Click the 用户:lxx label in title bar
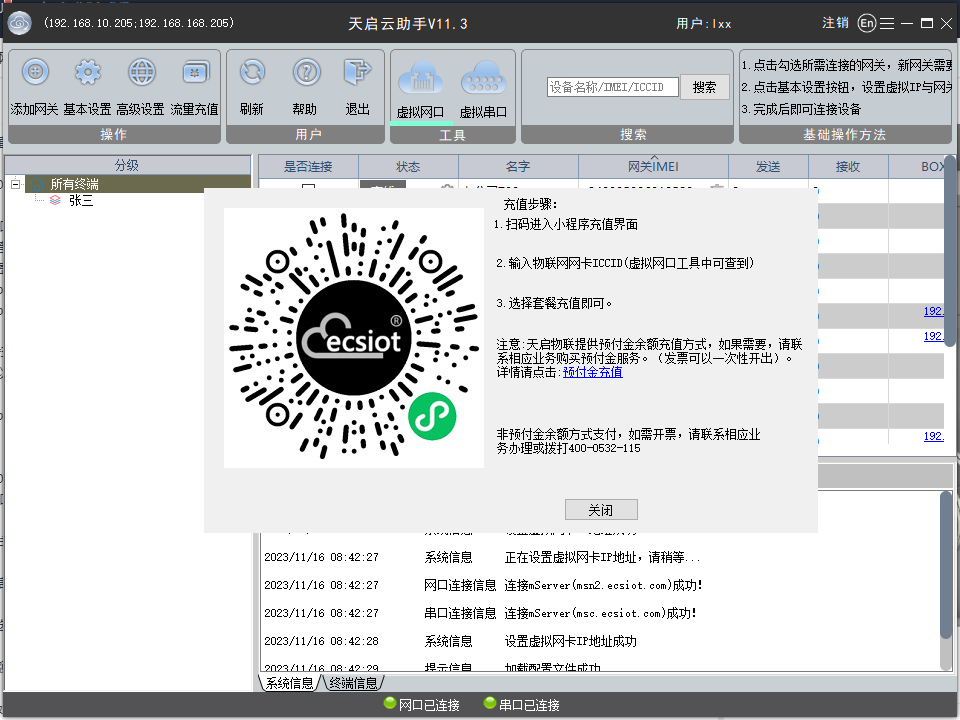960x720 pixels. point(703,23)
